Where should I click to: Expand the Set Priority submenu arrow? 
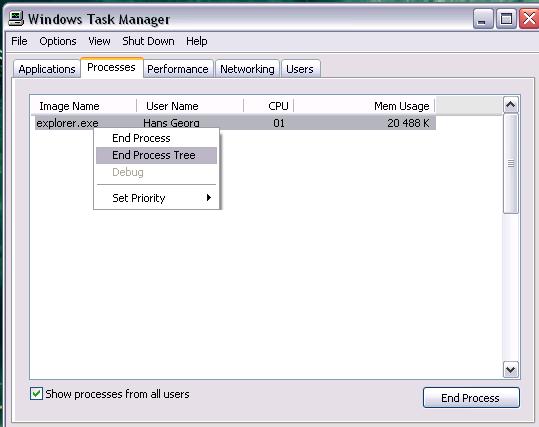pyautogui.click(x=208, y=198)
